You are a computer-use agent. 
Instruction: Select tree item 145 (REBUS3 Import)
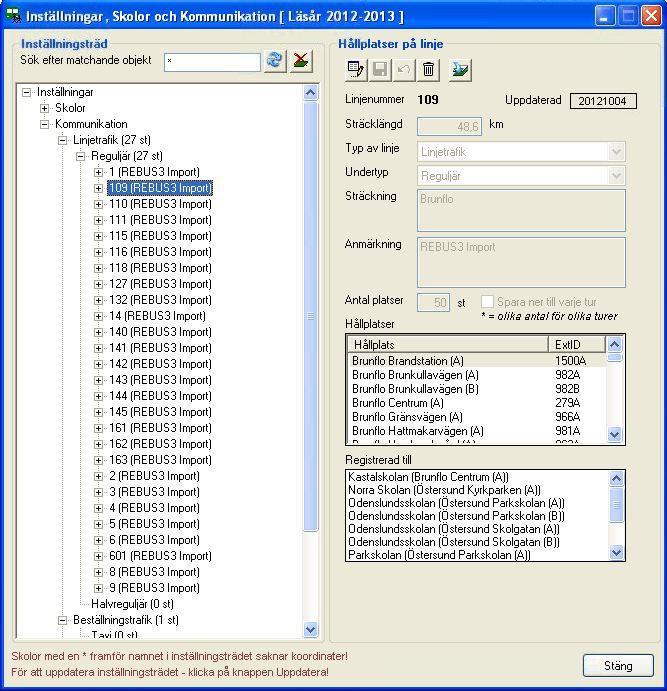(x=160, y=412)
